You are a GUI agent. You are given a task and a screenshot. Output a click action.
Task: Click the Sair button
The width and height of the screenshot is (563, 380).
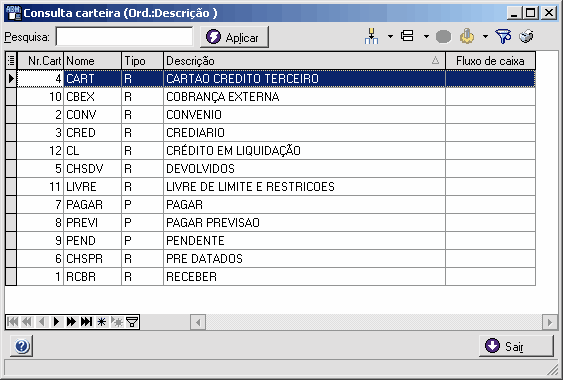[516, 346]
